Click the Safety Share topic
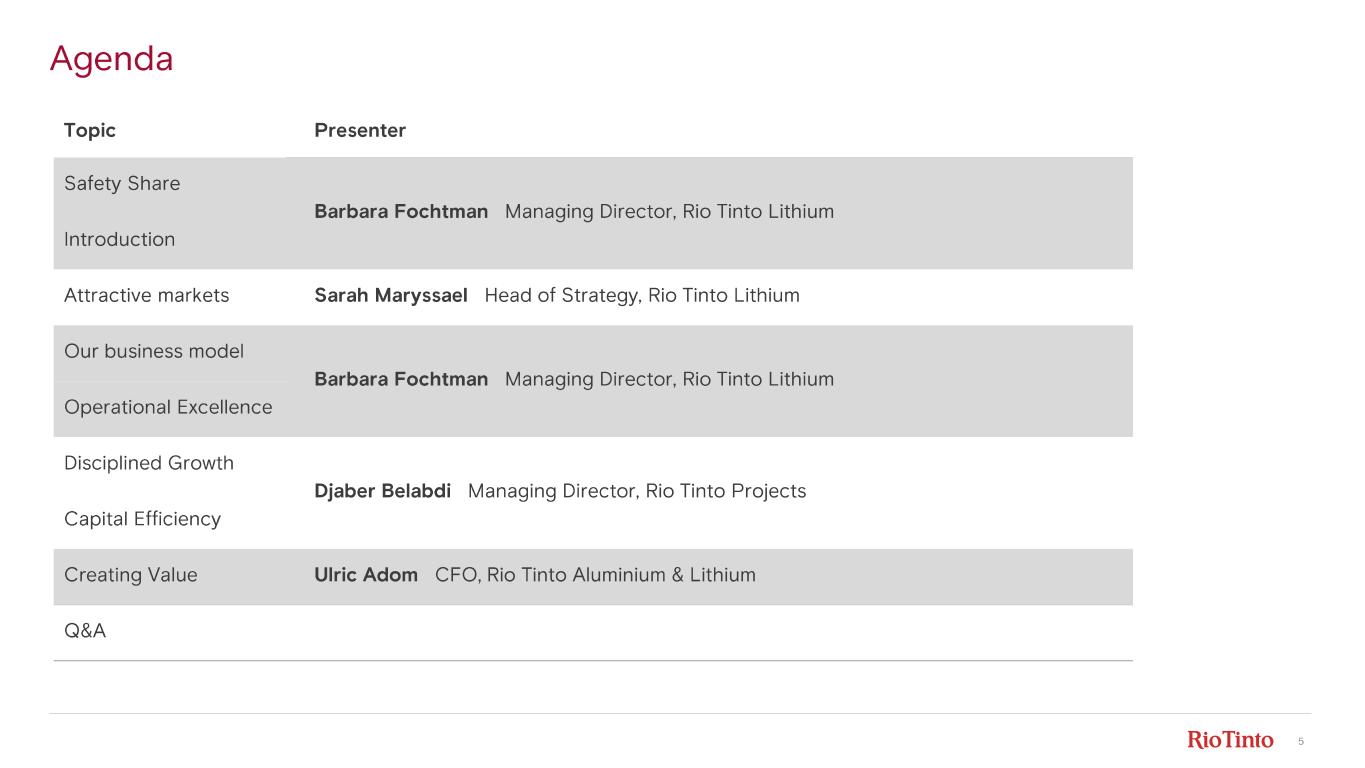Viewport: 1365px width, 768px height. click(122, 184)
